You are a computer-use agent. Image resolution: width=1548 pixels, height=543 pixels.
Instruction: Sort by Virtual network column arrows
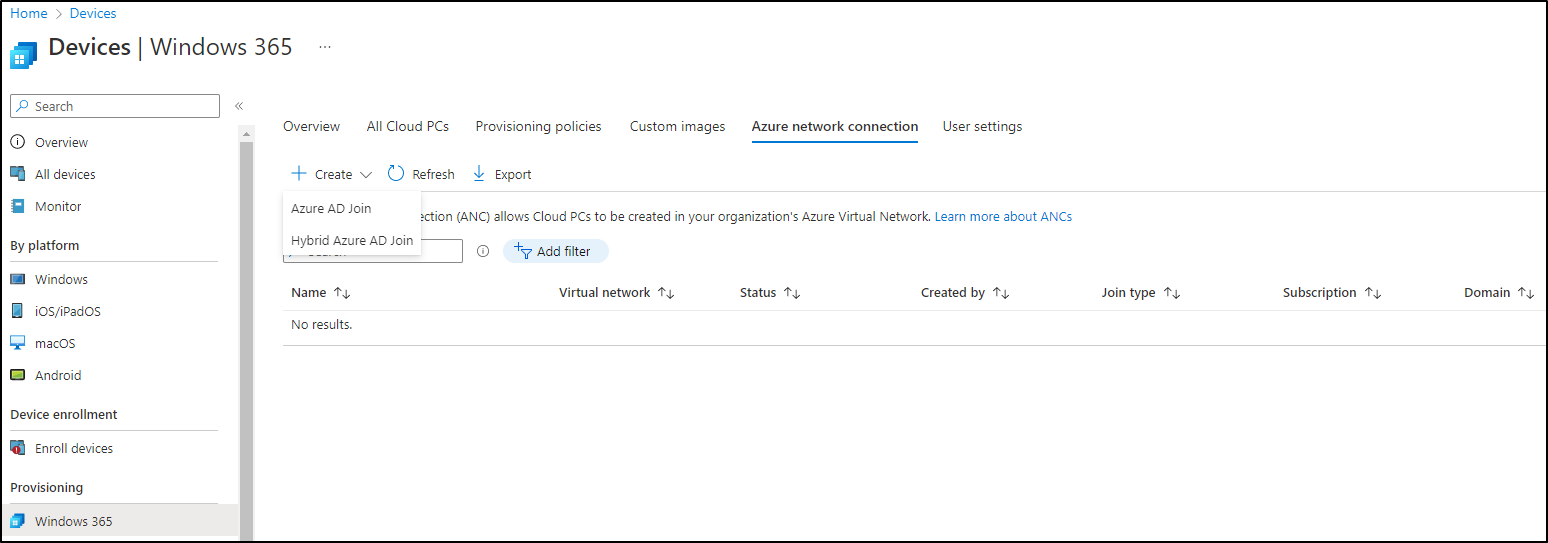[x=666, y=293]
